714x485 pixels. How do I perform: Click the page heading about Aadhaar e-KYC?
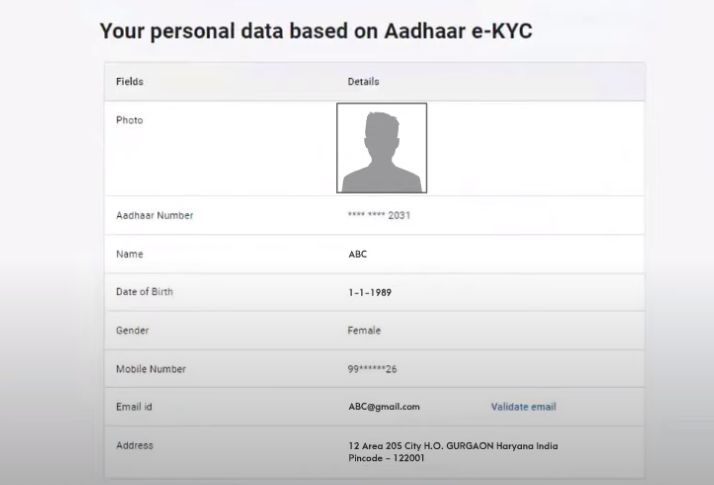coord(316,31)
